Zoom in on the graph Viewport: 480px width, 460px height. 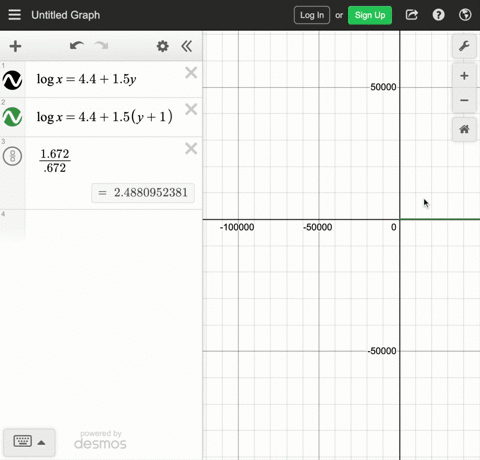point(464,76)
